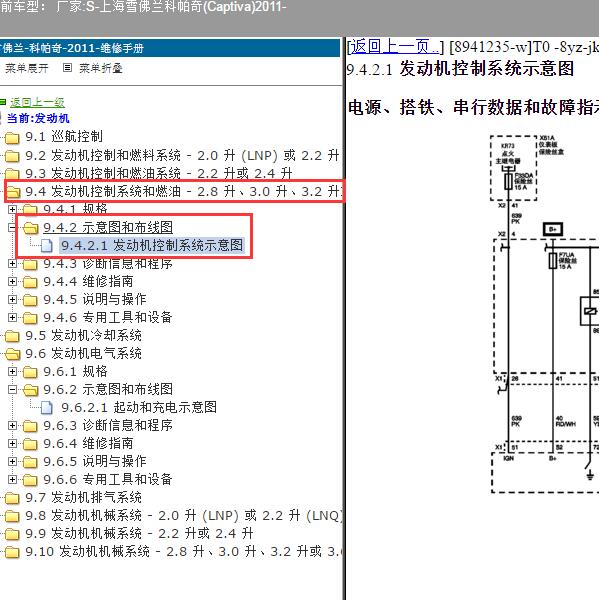Select 9.4.2.1 发动机控制系统示意图 text

[x=152, y=245]
